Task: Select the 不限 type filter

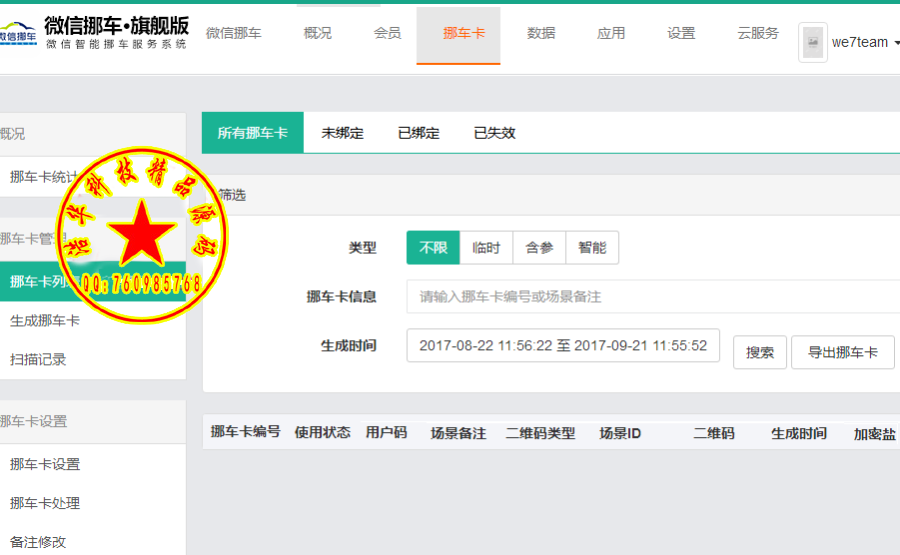Action: coord(433,247)
